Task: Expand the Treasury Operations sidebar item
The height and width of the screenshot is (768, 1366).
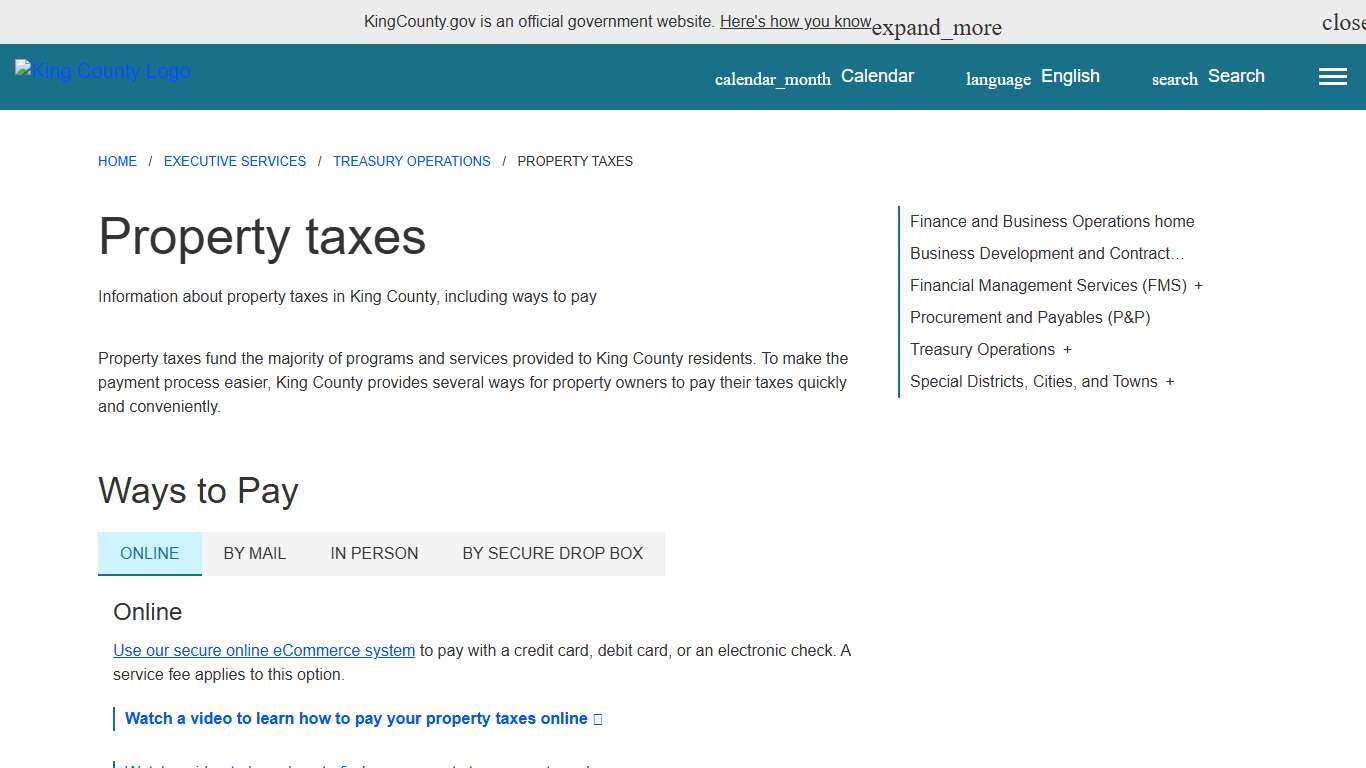Action: click(x=1067, y=349)
